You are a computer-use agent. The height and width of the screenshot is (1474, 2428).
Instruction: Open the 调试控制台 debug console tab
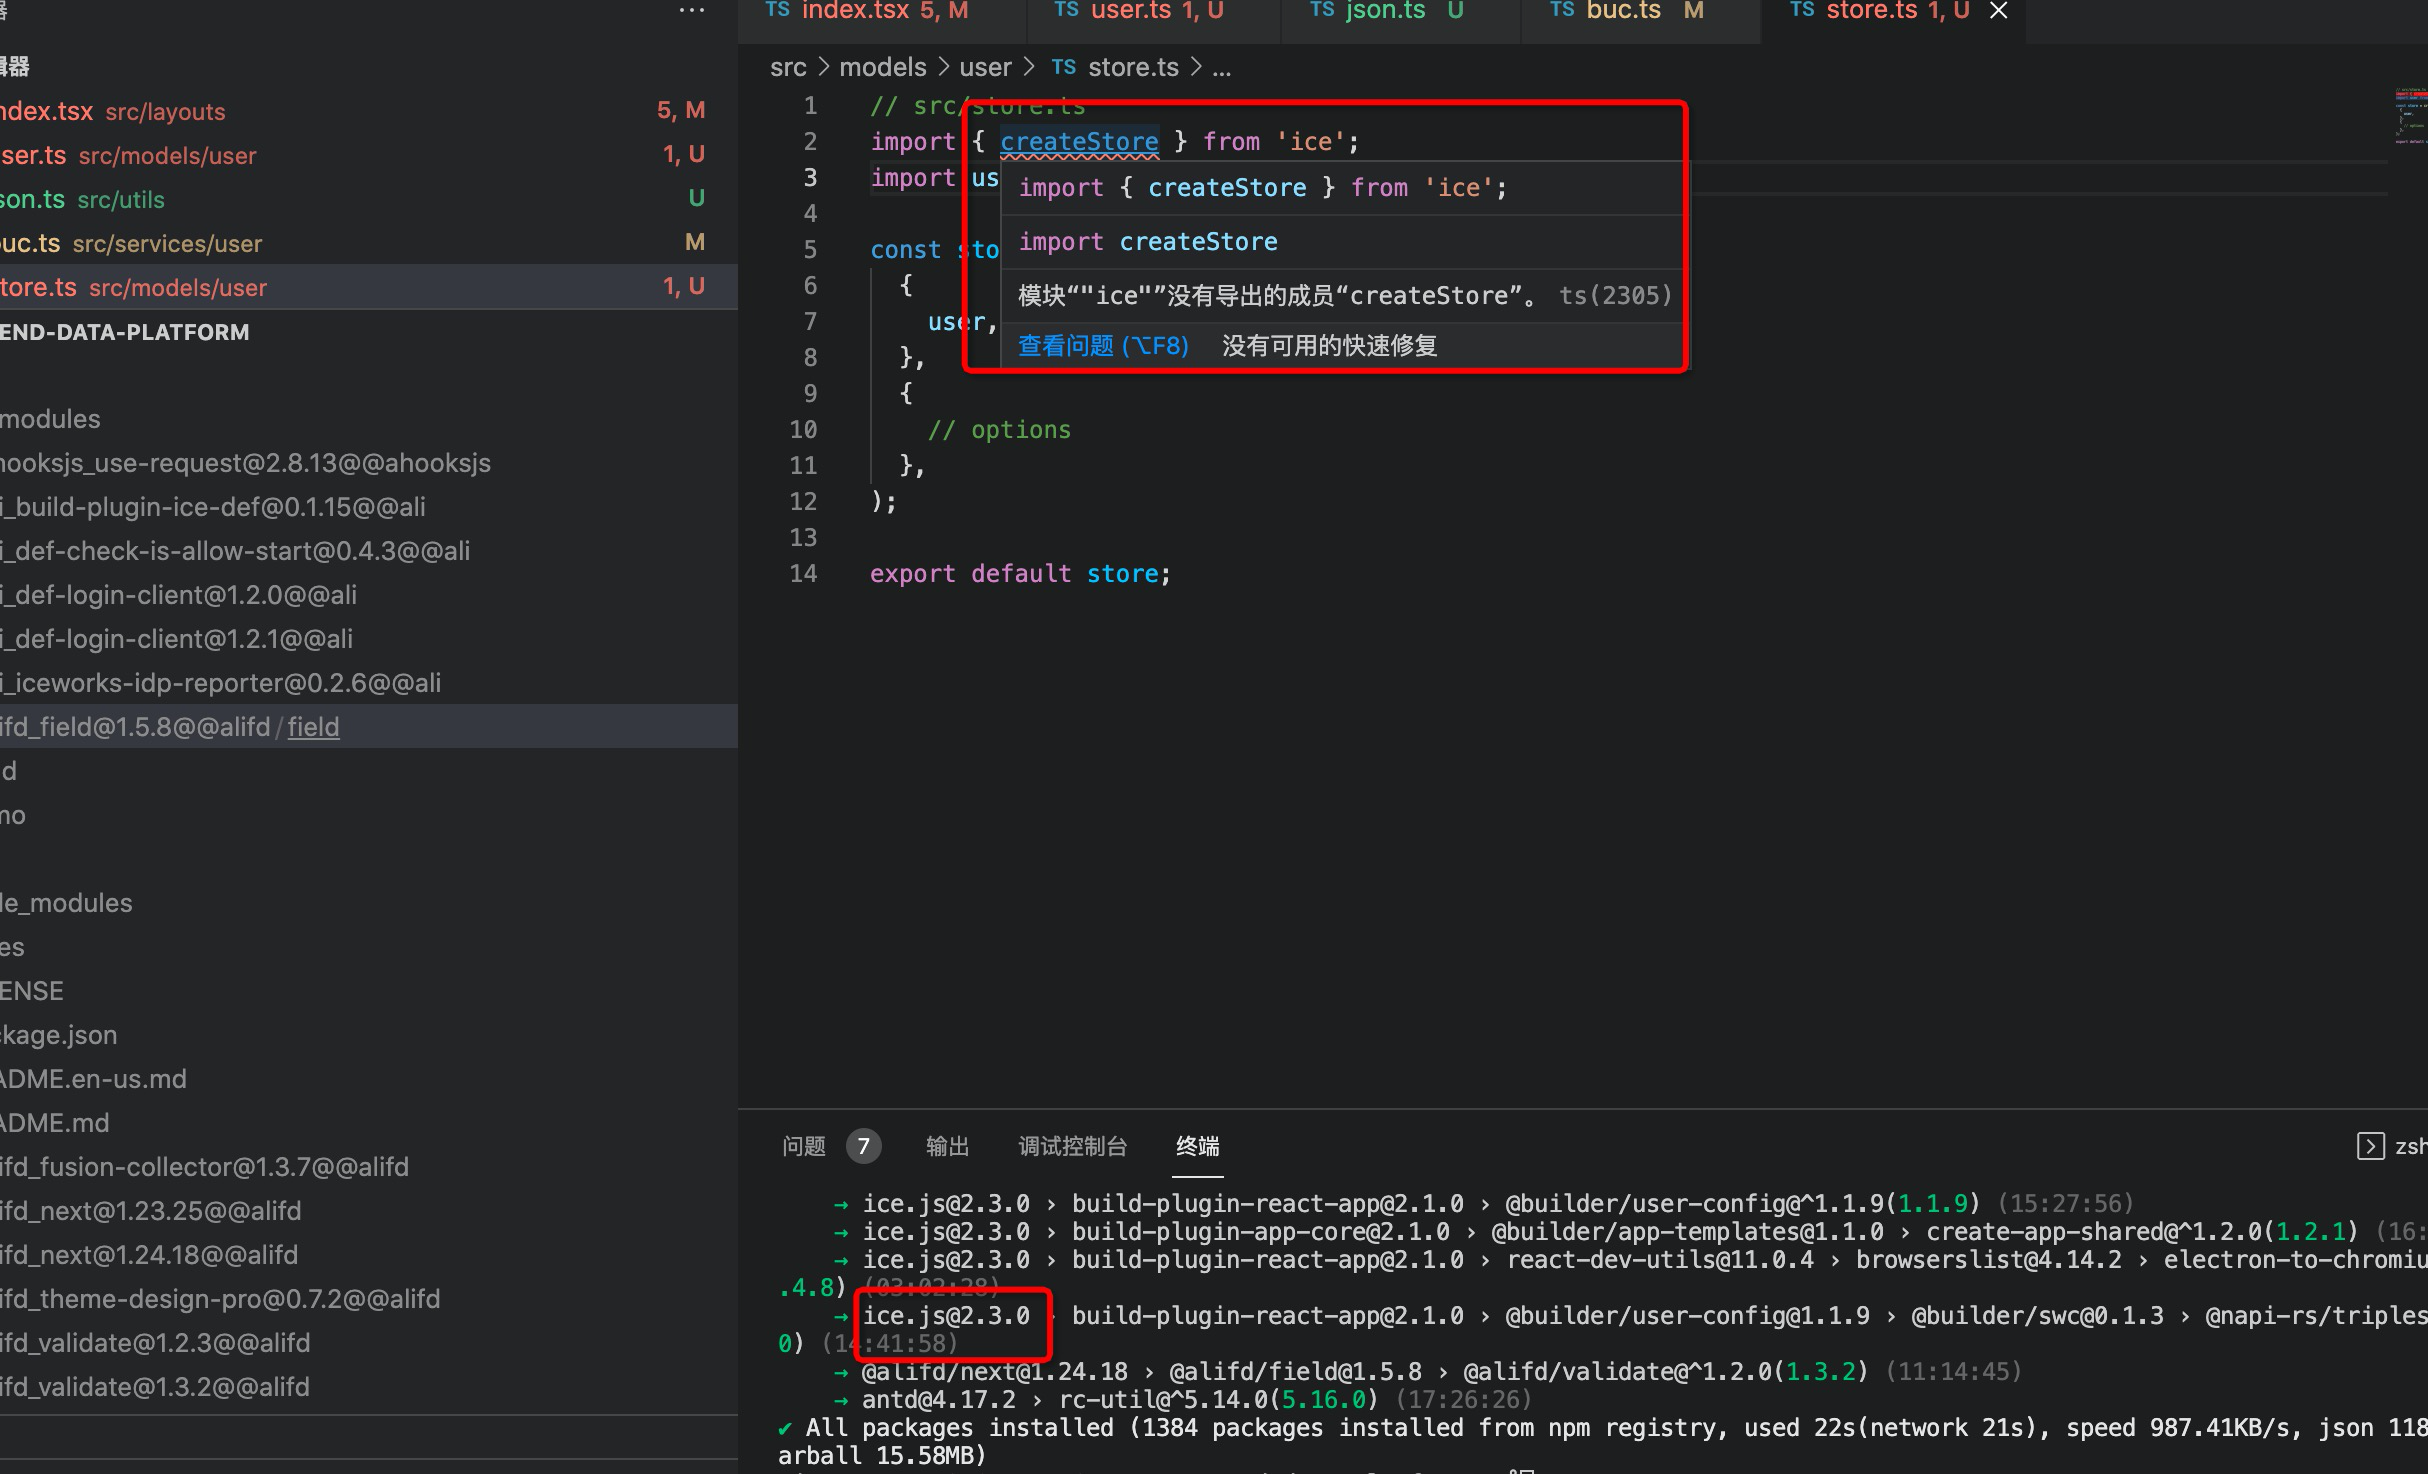pos(1072,1146)
